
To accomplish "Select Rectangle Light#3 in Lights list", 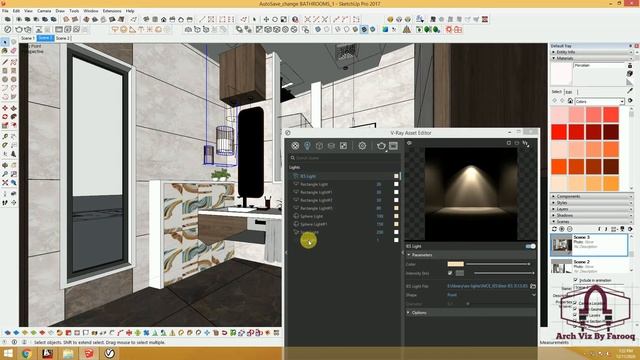I will pyautogui.click(x=345, y=208).
